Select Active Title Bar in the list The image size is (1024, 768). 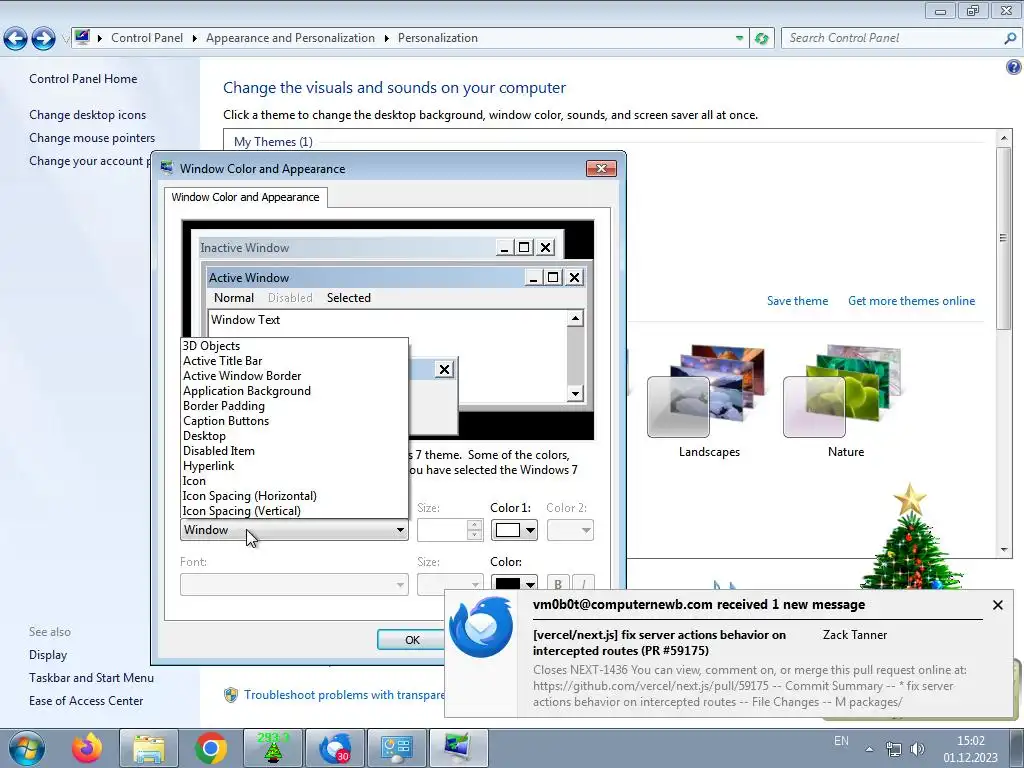coord(294,361)
